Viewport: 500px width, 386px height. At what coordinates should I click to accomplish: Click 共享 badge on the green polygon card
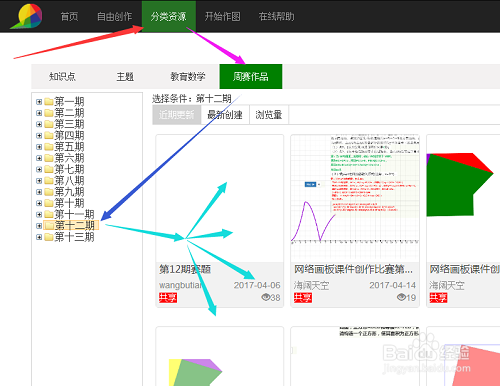click(x=438, y=298)
